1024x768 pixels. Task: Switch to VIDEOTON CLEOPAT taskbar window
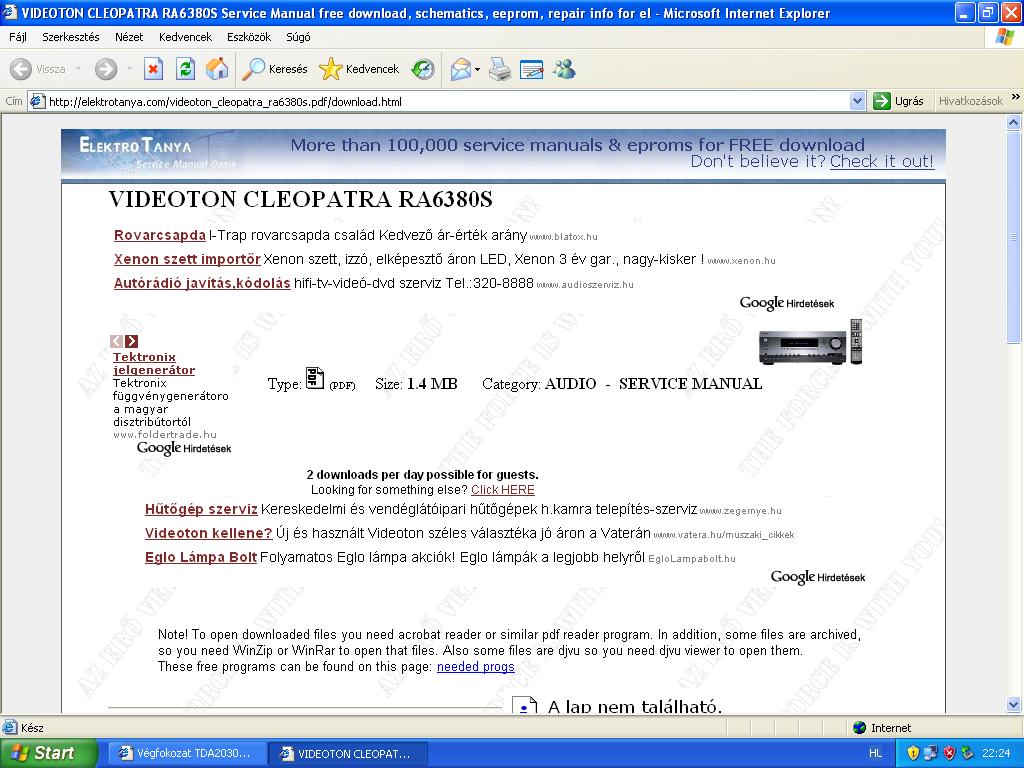pyautogui.click(x=348, y=753)
